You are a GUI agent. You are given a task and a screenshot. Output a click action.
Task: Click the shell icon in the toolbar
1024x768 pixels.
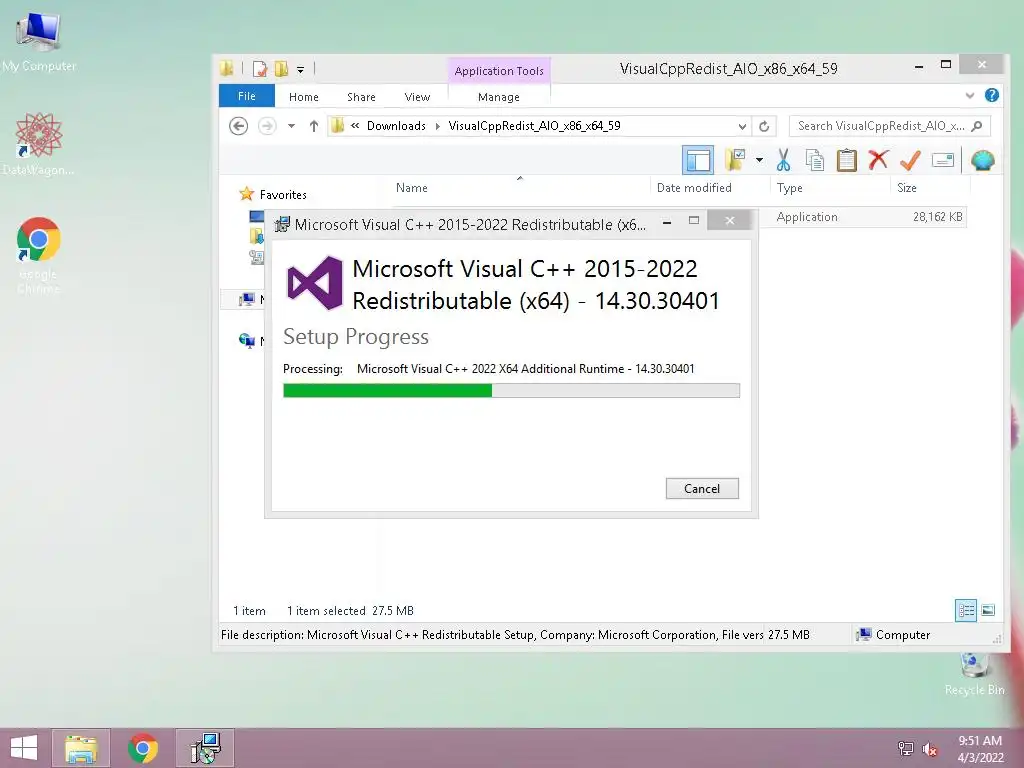pos(982,160)
